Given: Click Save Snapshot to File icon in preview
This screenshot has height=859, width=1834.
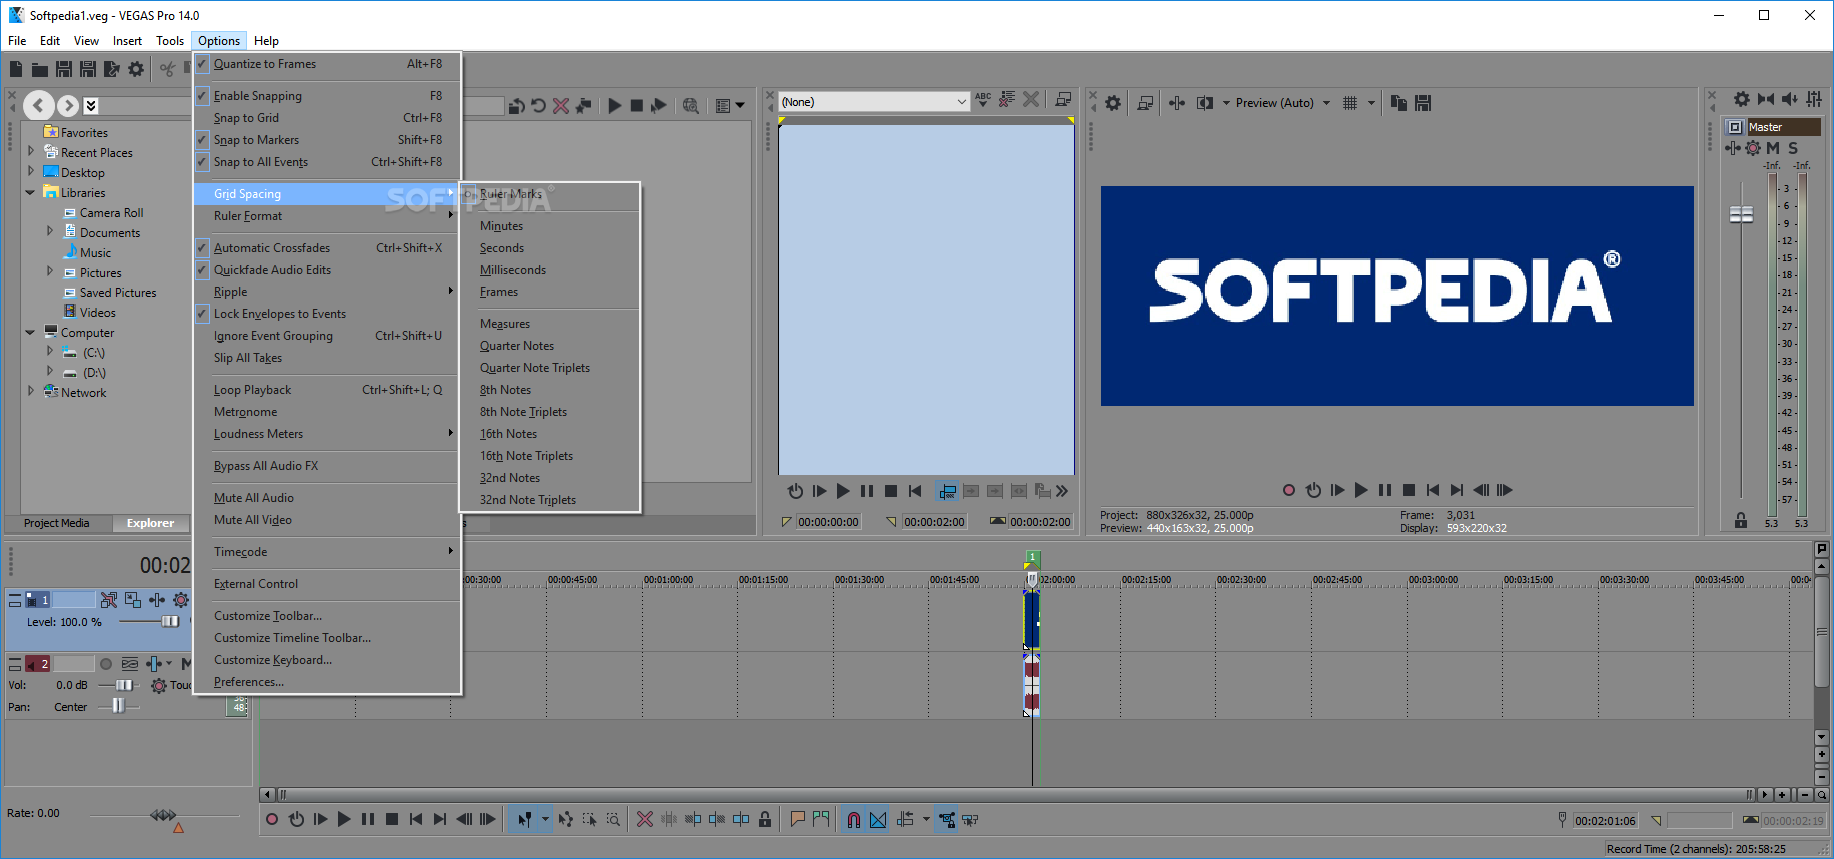Looking at the screenshot, I should point(1423,102).
